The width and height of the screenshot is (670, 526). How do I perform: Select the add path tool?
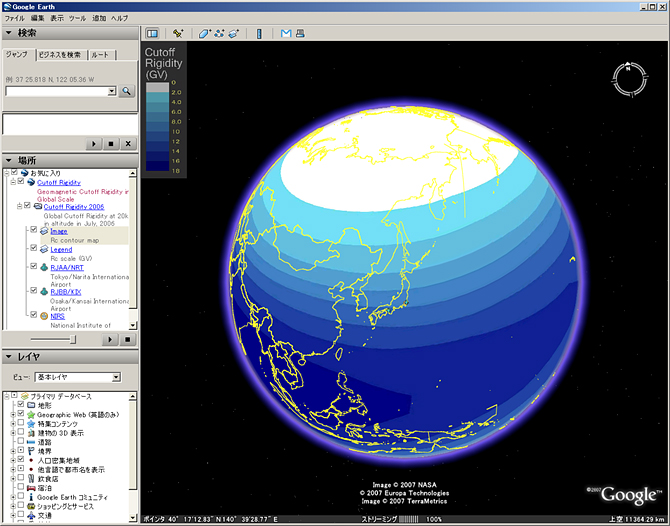click(x=219, y=33)
